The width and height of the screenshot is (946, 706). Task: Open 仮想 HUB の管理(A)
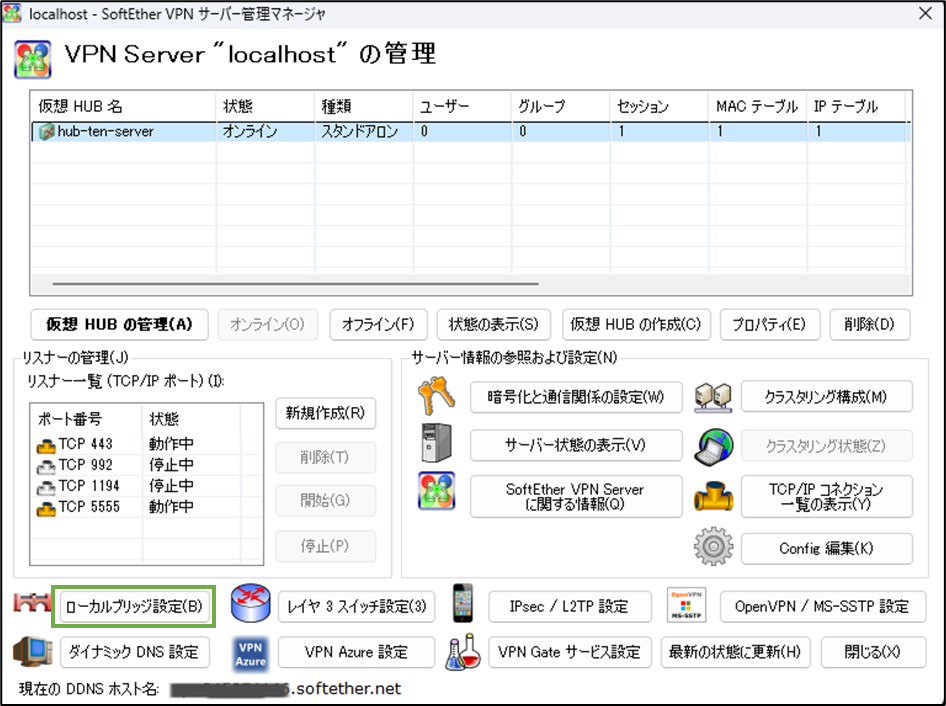click(x=119, y=325)
